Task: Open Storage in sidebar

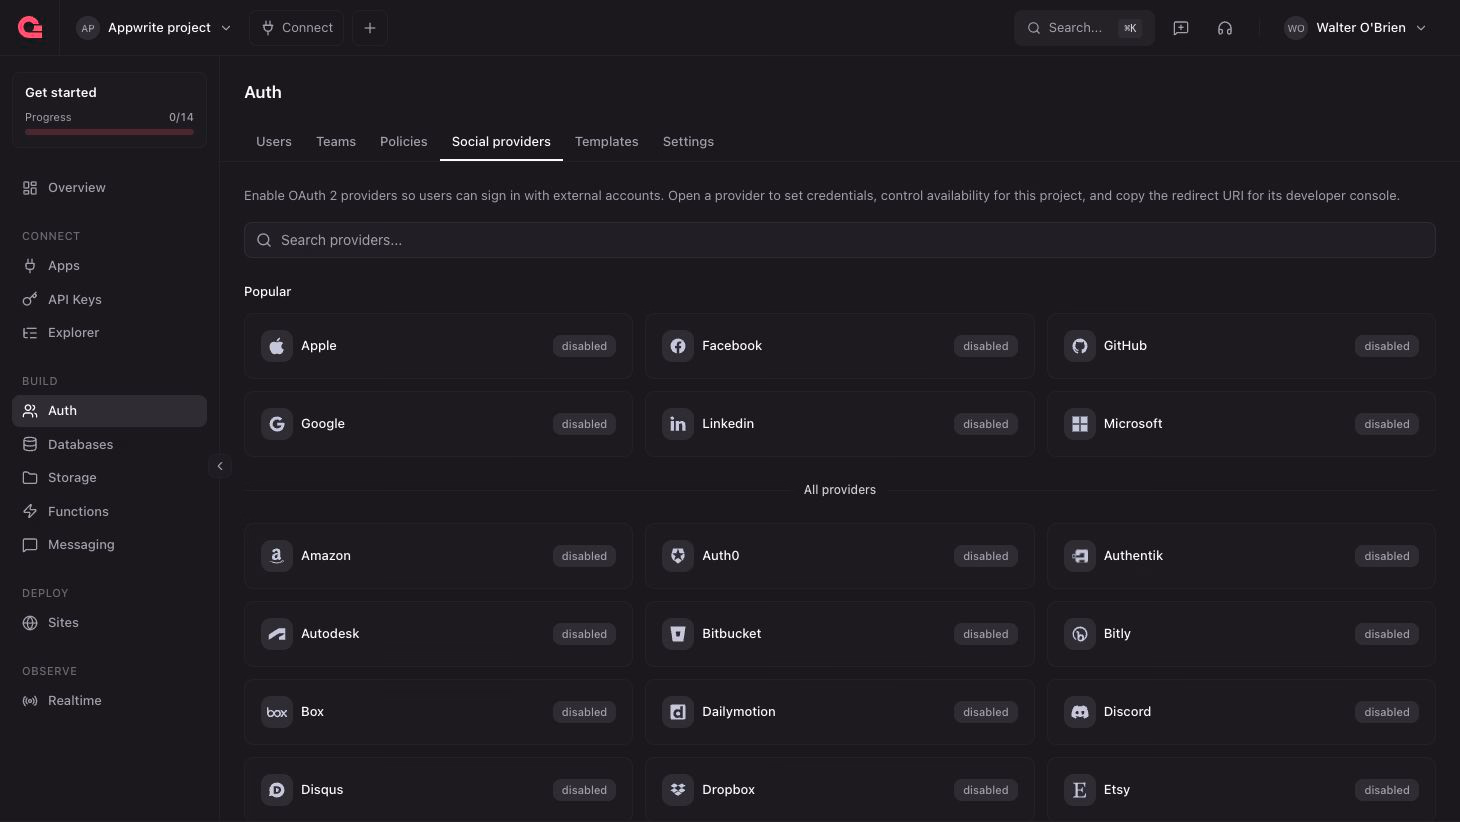Action: [x=110, y=478]
